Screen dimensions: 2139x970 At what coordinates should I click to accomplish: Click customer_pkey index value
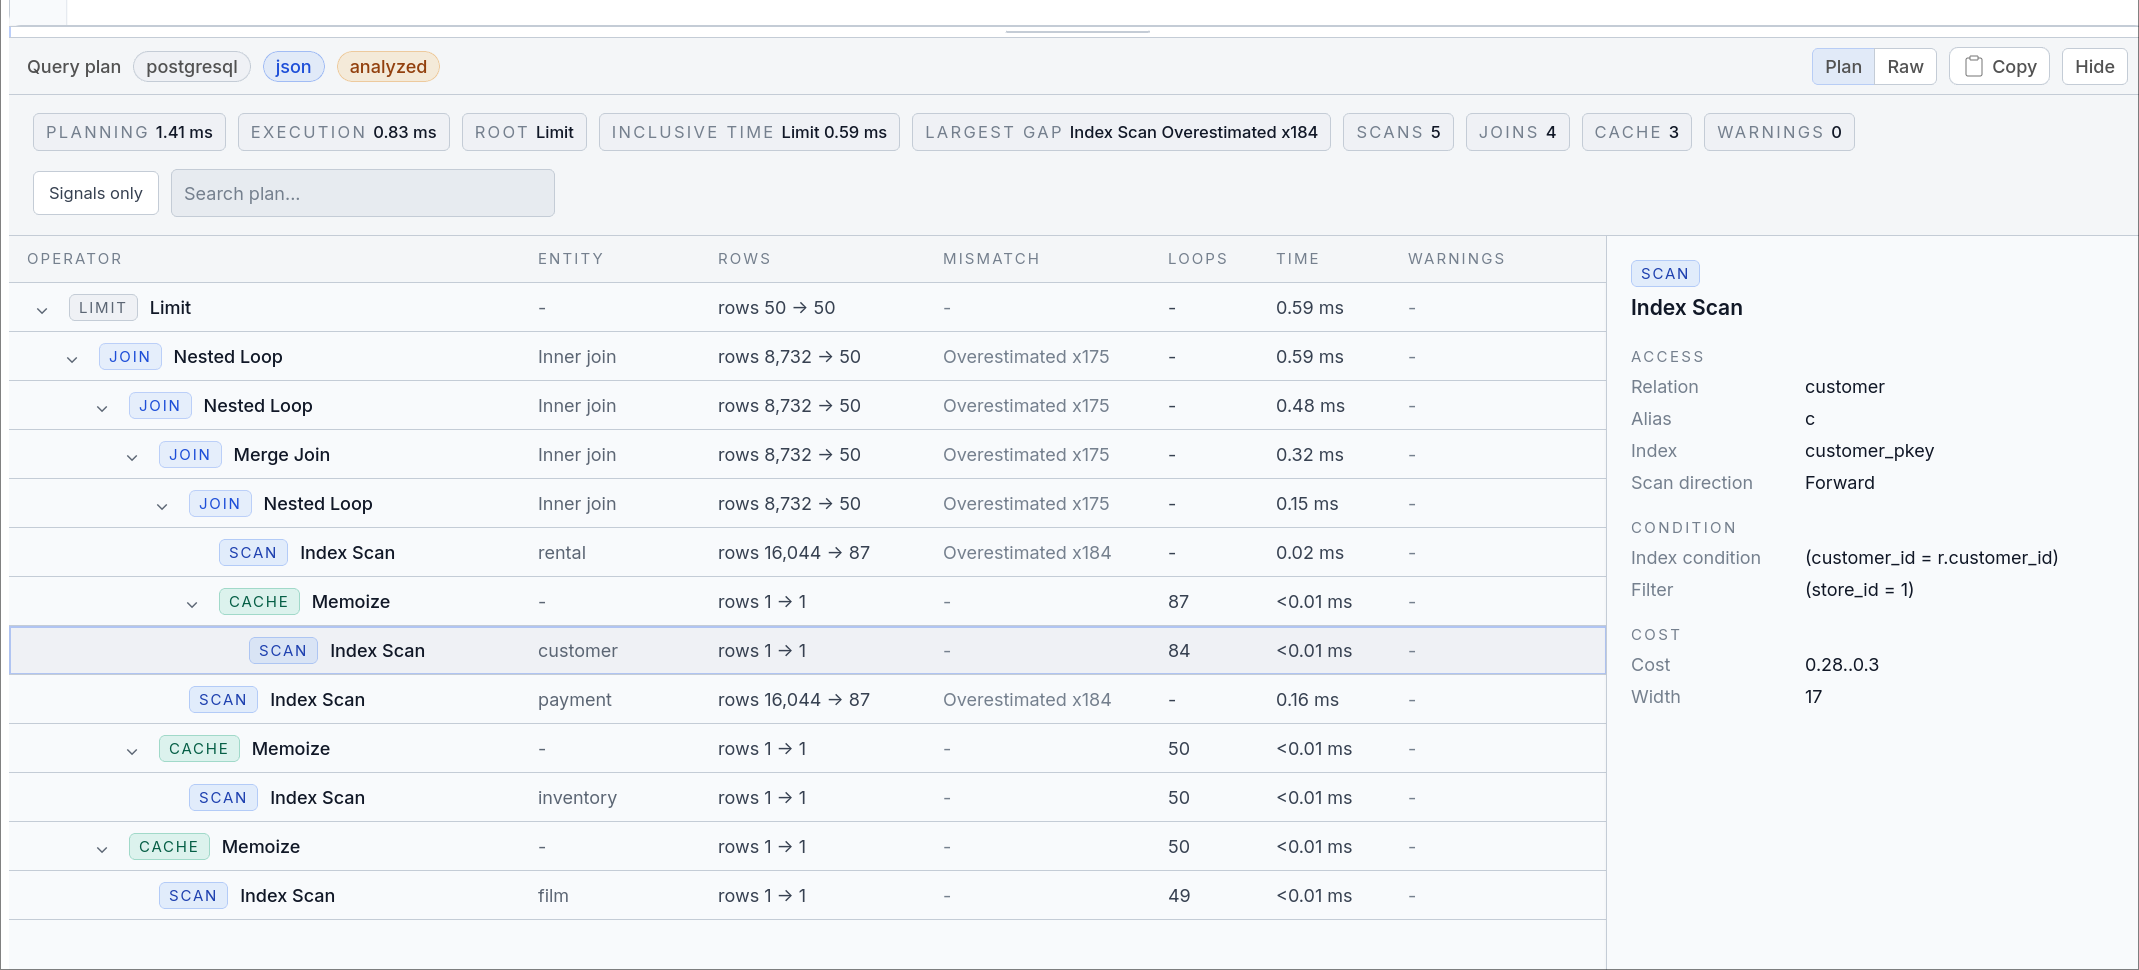(1869, 451)
